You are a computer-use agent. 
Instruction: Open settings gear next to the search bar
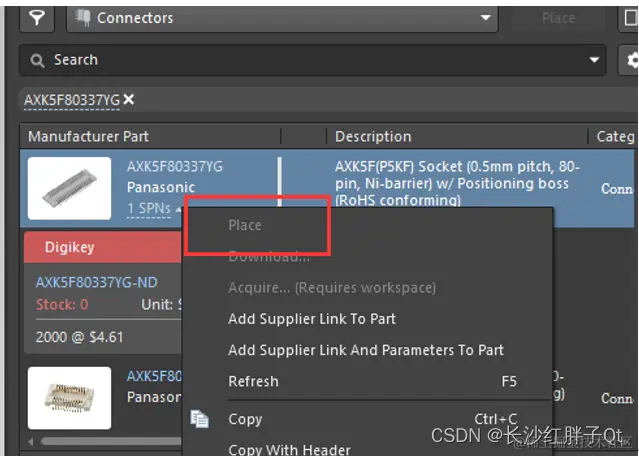(630, 60)
